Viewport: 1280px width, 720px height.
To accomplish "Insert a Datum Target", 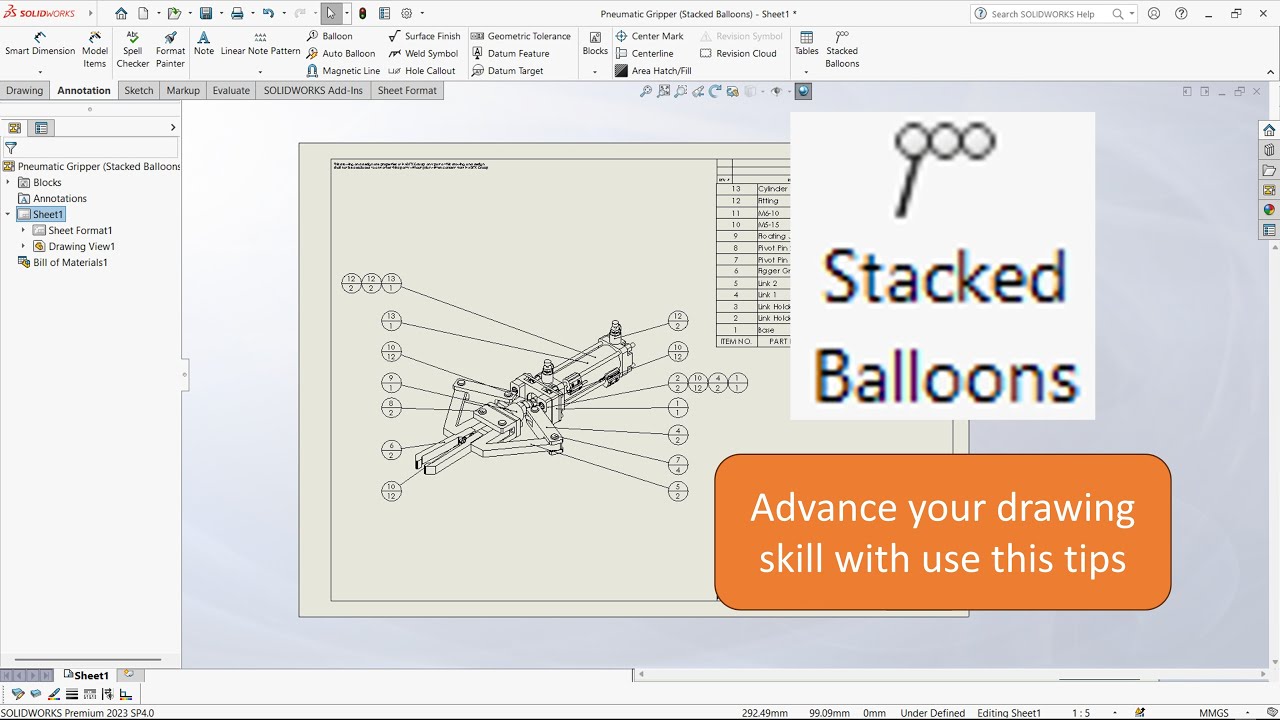I will pos(507,71).
